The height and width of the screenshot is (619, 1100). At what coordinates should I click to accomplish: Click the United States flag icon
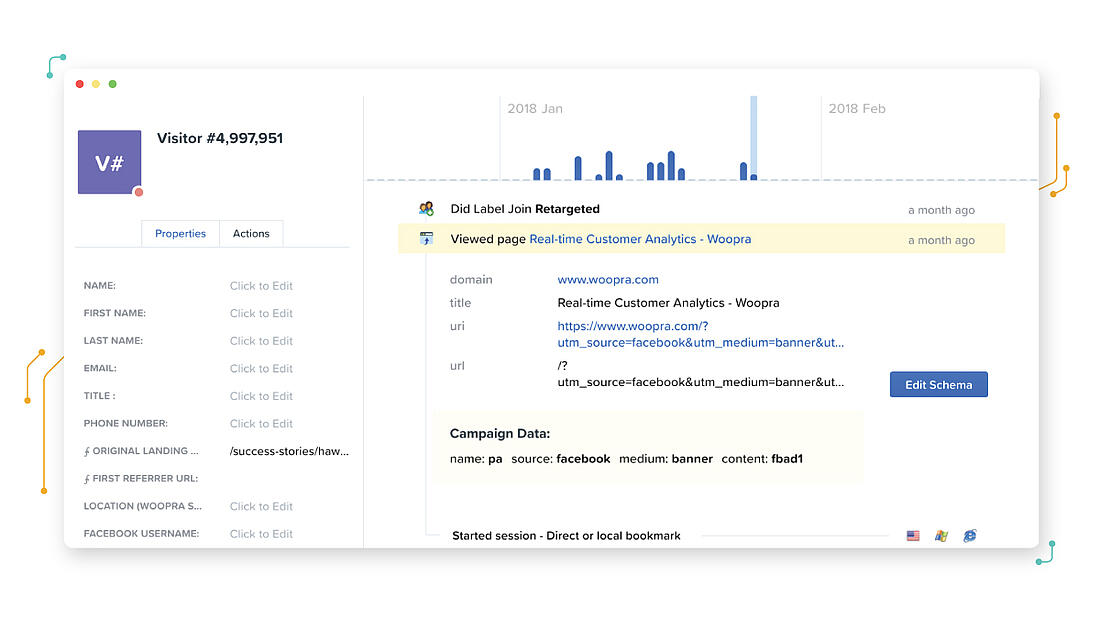(913, 535)
